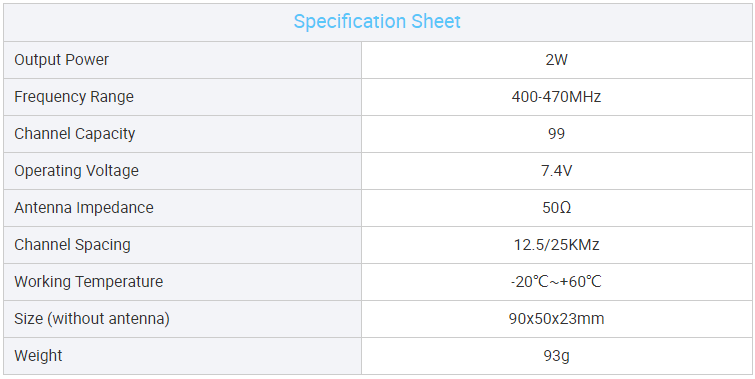Select the Output Power label cell
This screenshot has width=755, height=379.
tap(182, 60)
